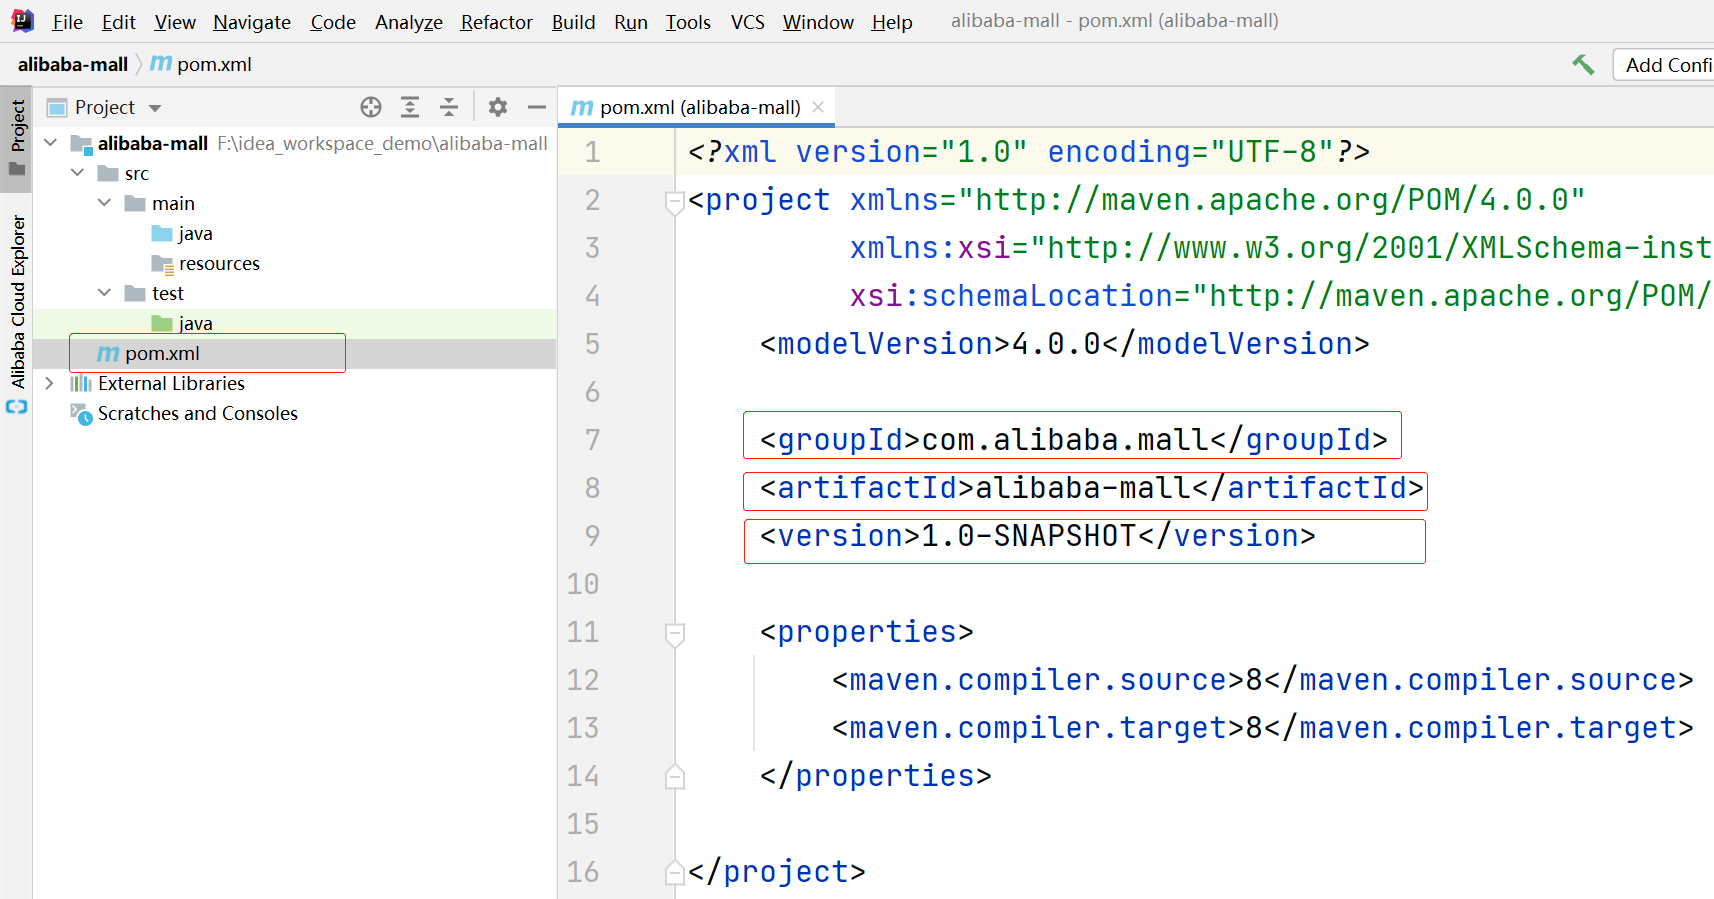Click the modelVersion 4.0.0 line
This screenshot has height=899, width=1714.
(x=1064, y=343)
